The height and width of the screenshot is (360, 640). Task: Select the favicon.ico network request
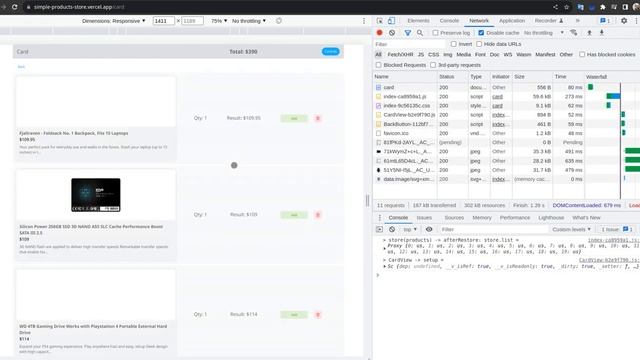(506, 133)
